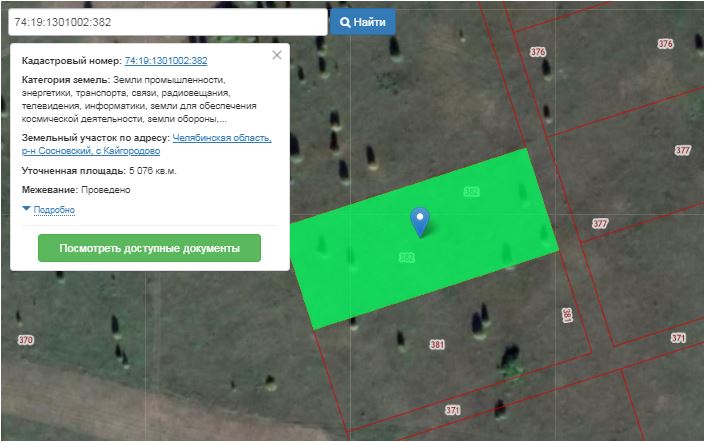
Task: Close the parcel info popup
Action: click(x=276, y=56)
